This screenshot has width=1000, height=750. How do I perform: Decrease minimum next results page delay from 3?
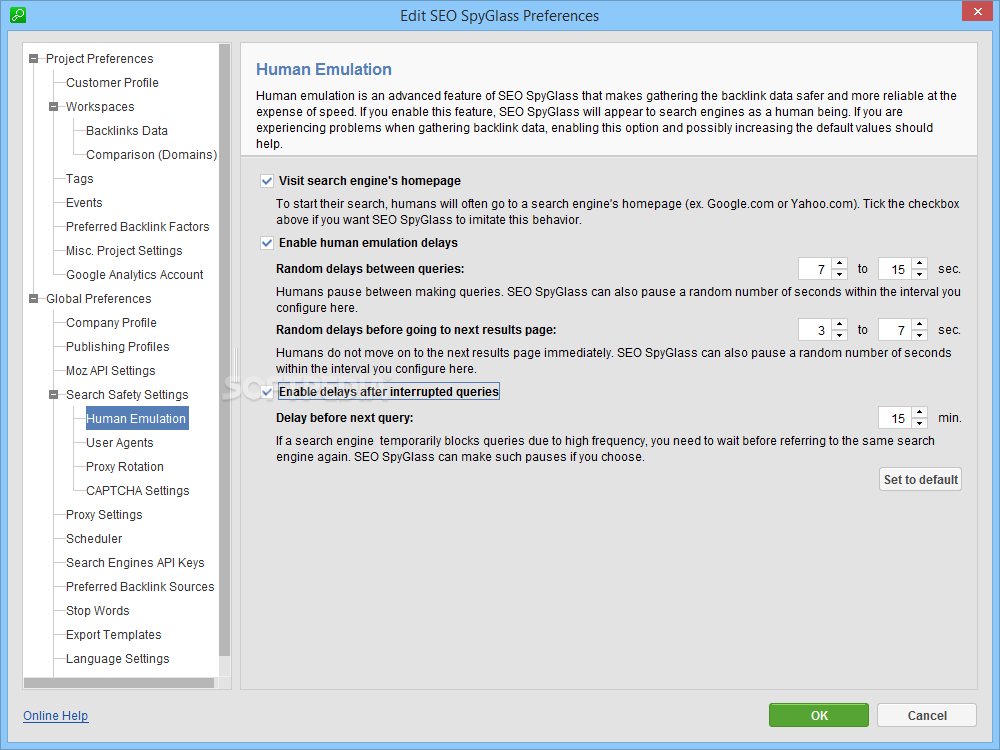pos(839,335)
